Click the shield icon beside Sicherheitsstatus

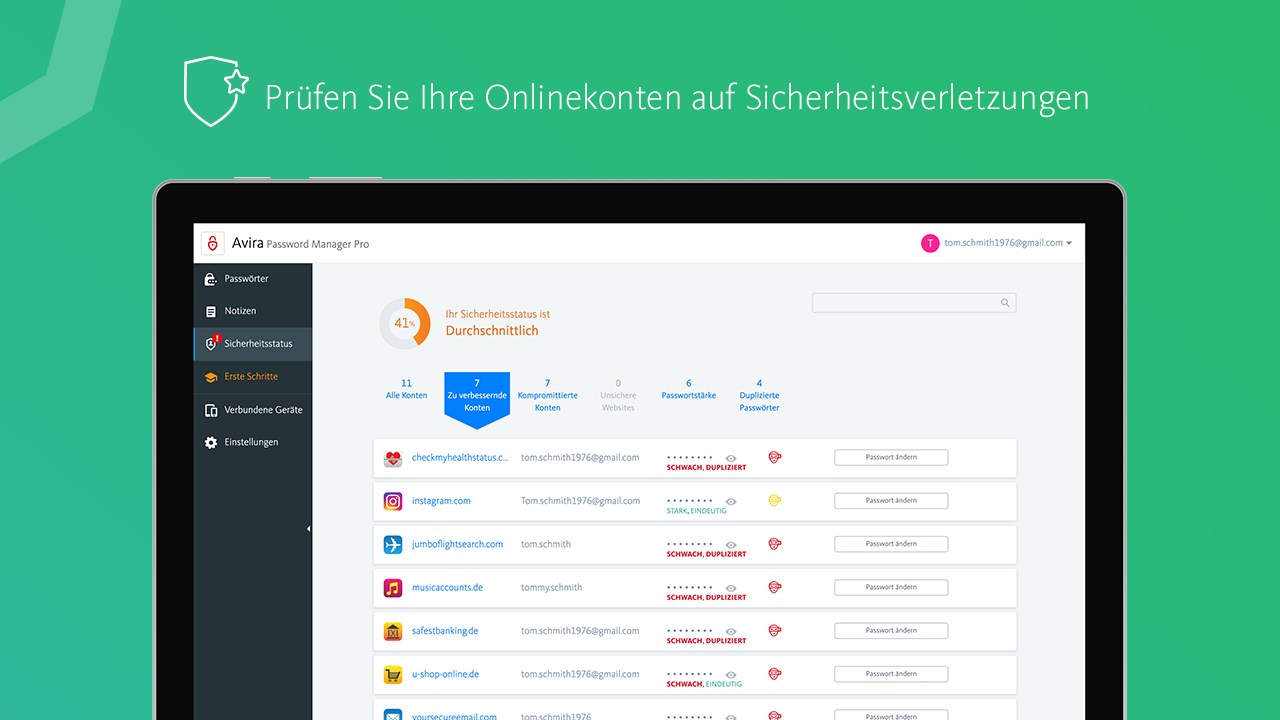click(x=211, y=343)
